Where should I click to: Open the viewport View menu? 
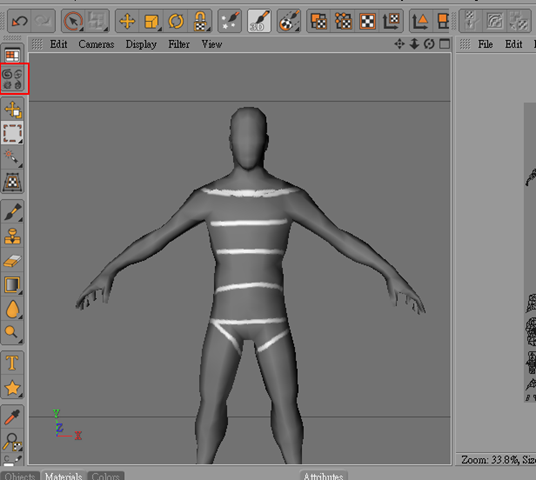coord(212,44)
